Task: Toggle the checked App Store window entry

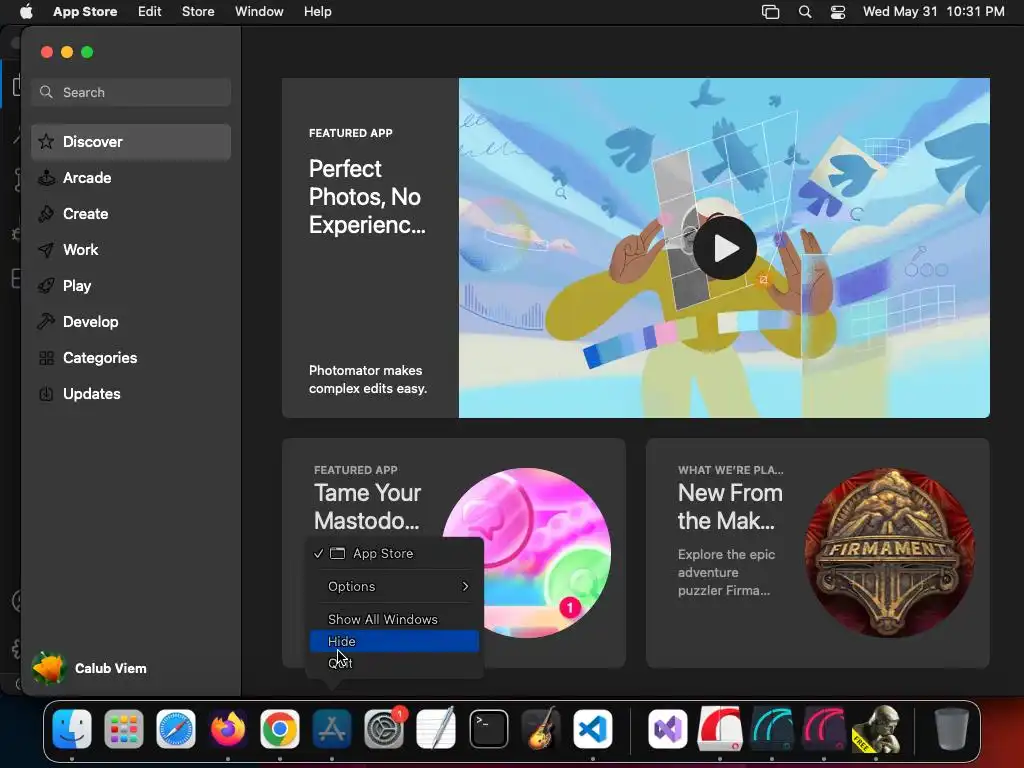Action: [x=394, y=553]
